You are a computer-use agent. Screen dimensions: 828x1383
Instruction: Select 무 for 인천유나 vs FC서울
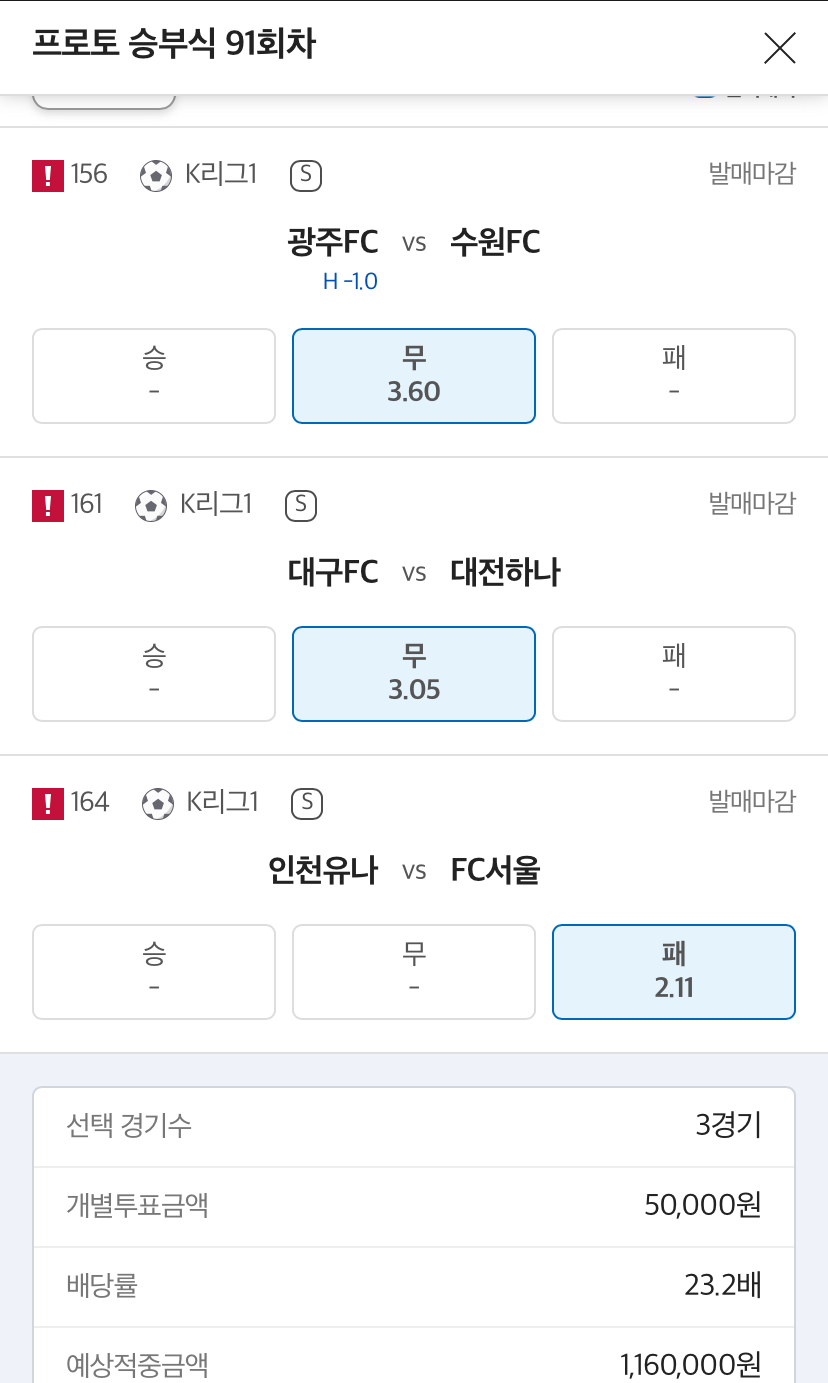[x=414, y=972]
